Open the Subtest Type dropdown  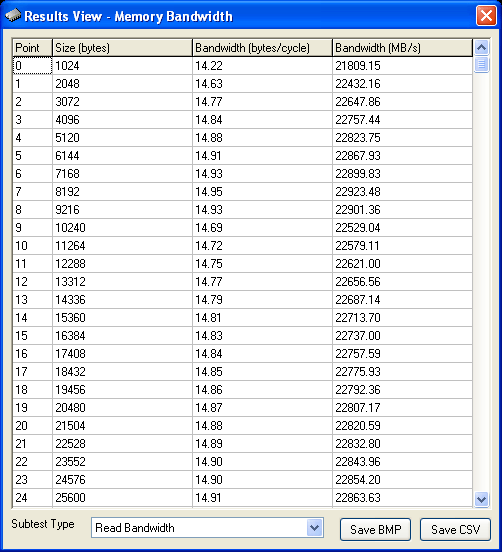(x=314, y=527)
